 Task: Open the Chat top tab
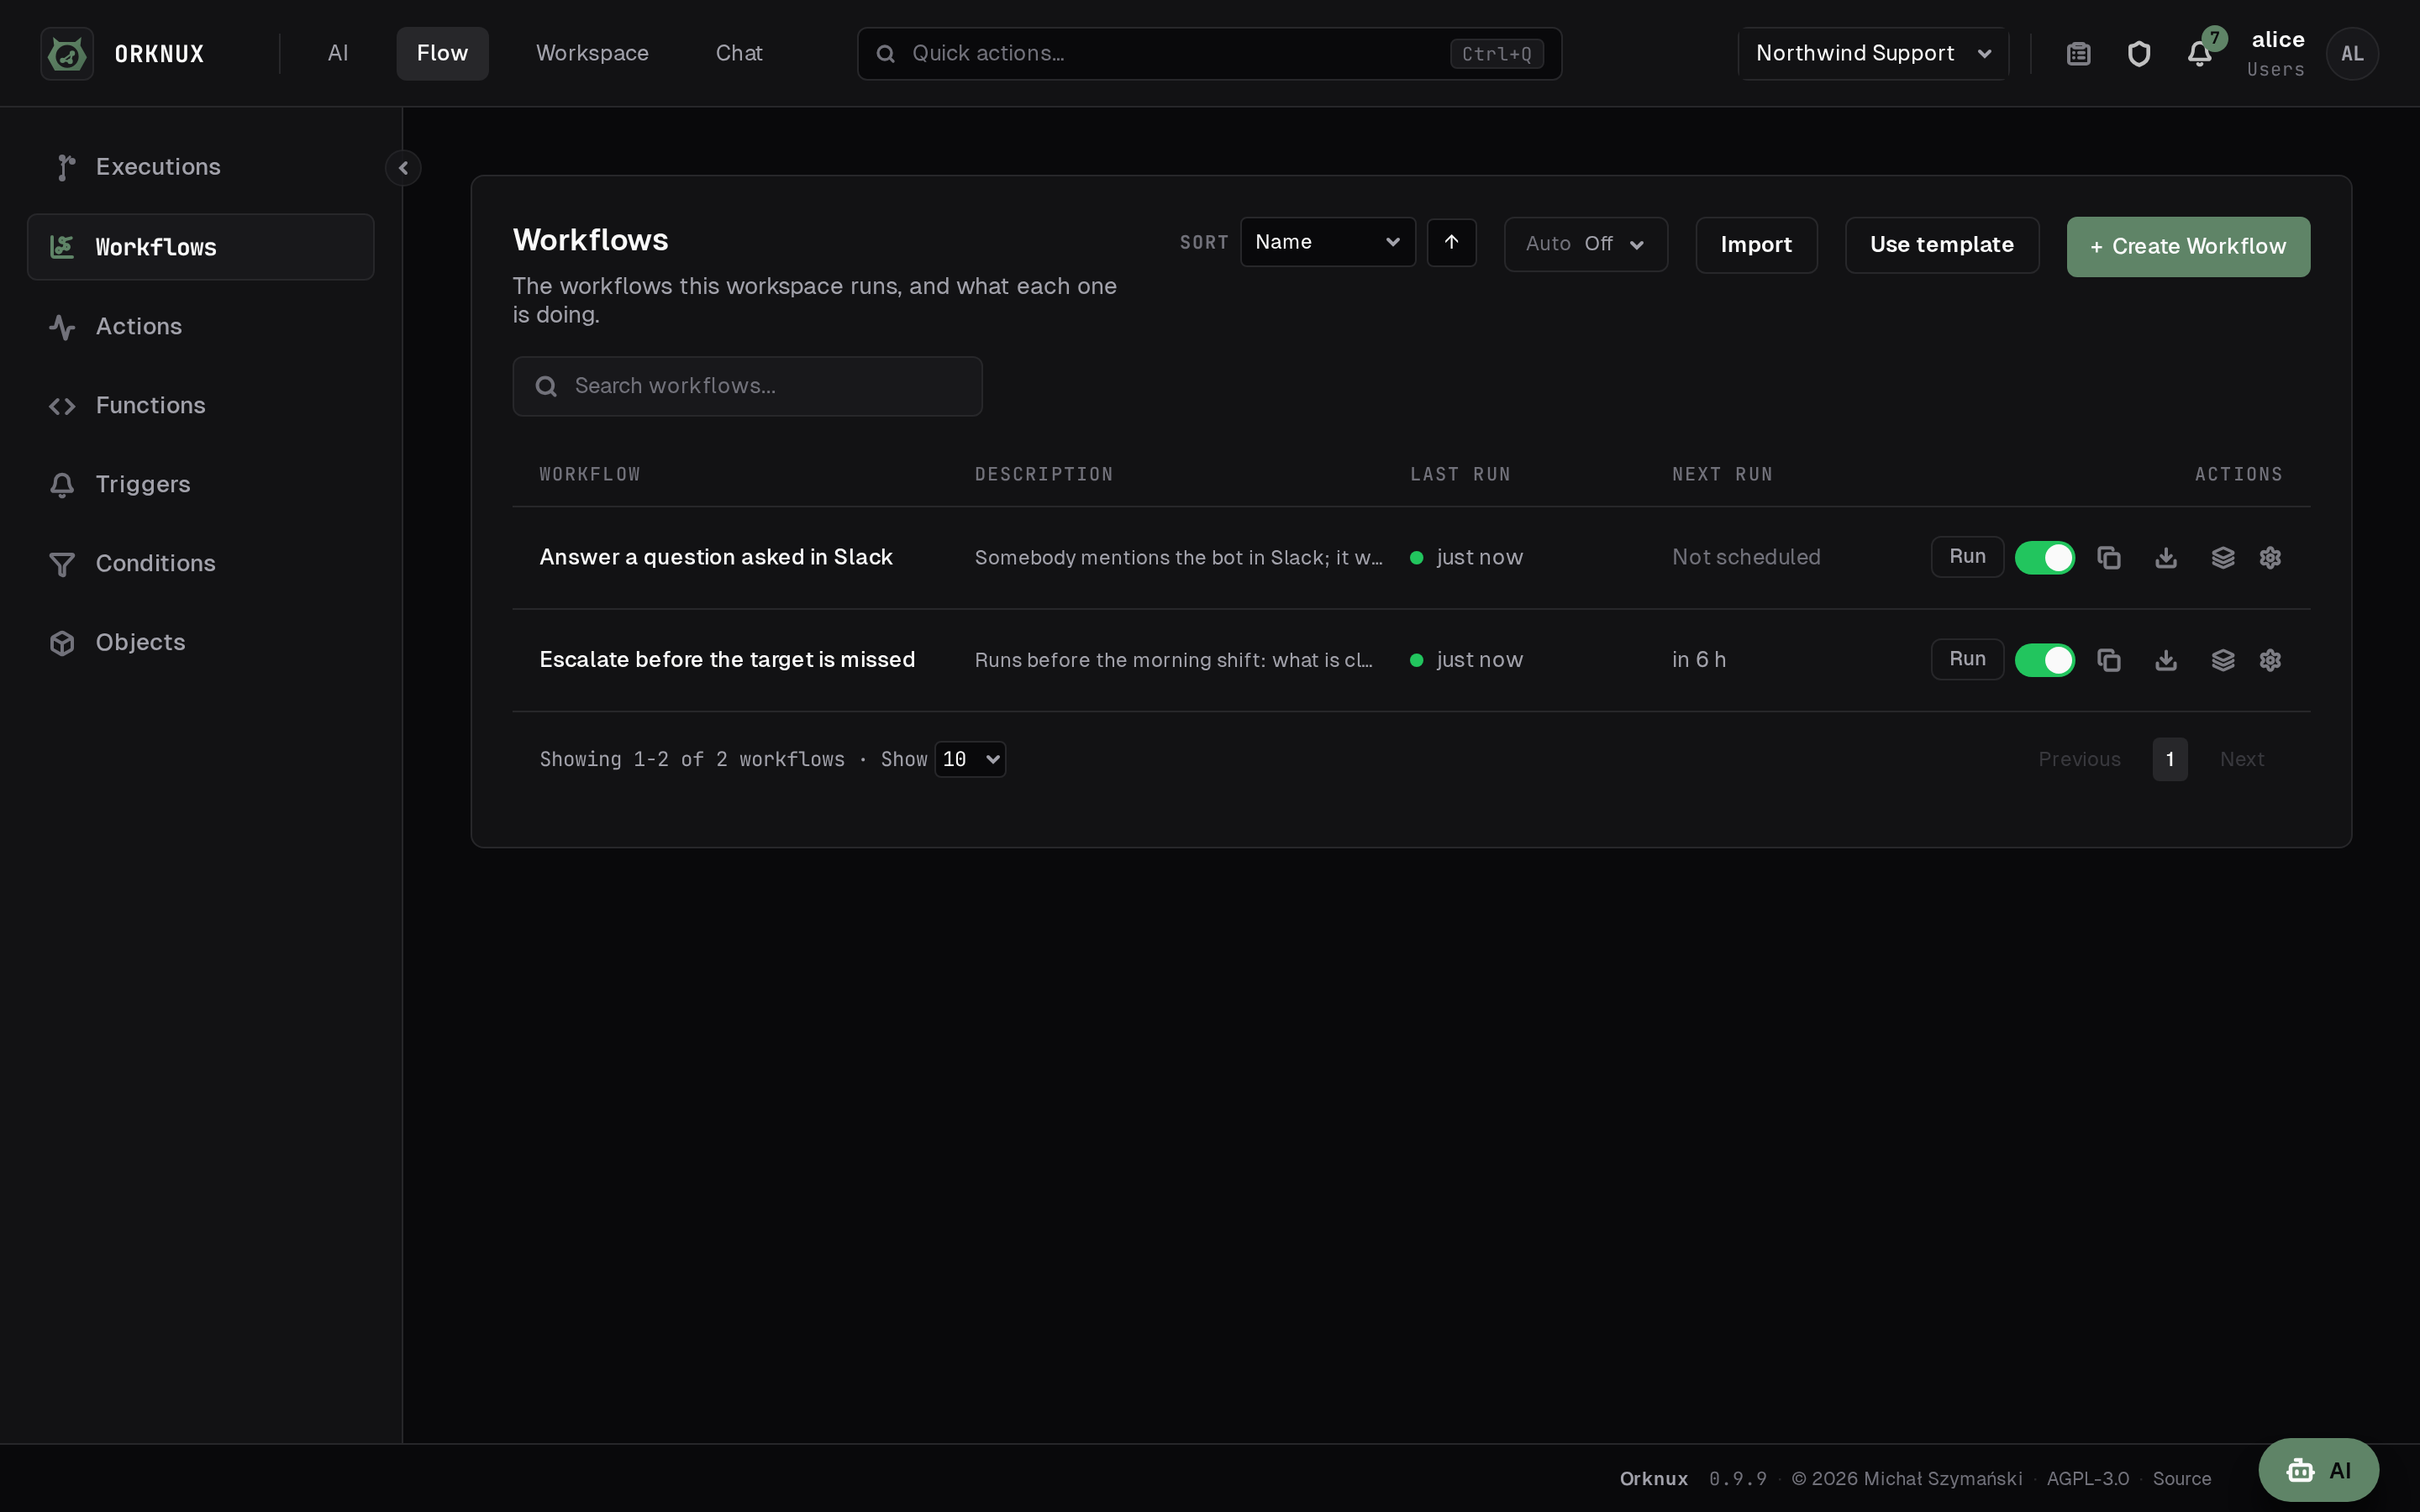tap(739, 54)
